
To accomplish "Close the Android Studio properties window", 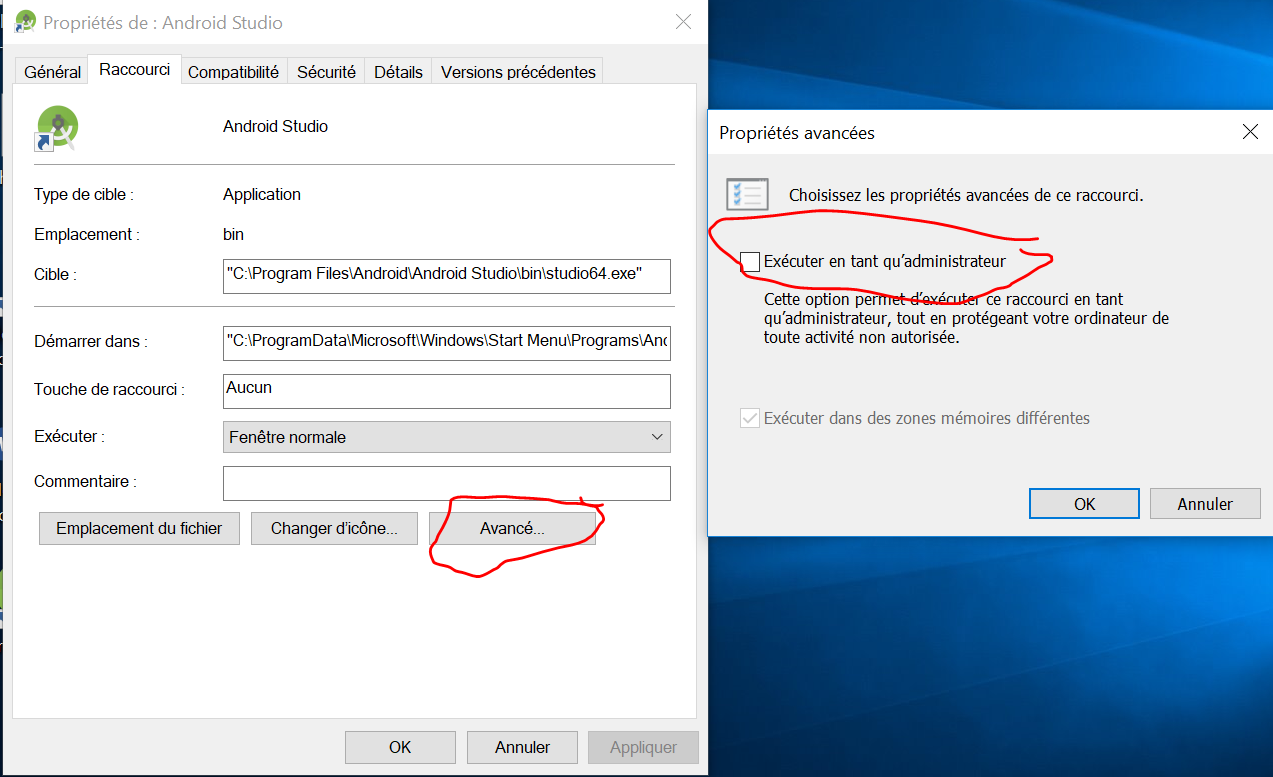I will (683, 22).
